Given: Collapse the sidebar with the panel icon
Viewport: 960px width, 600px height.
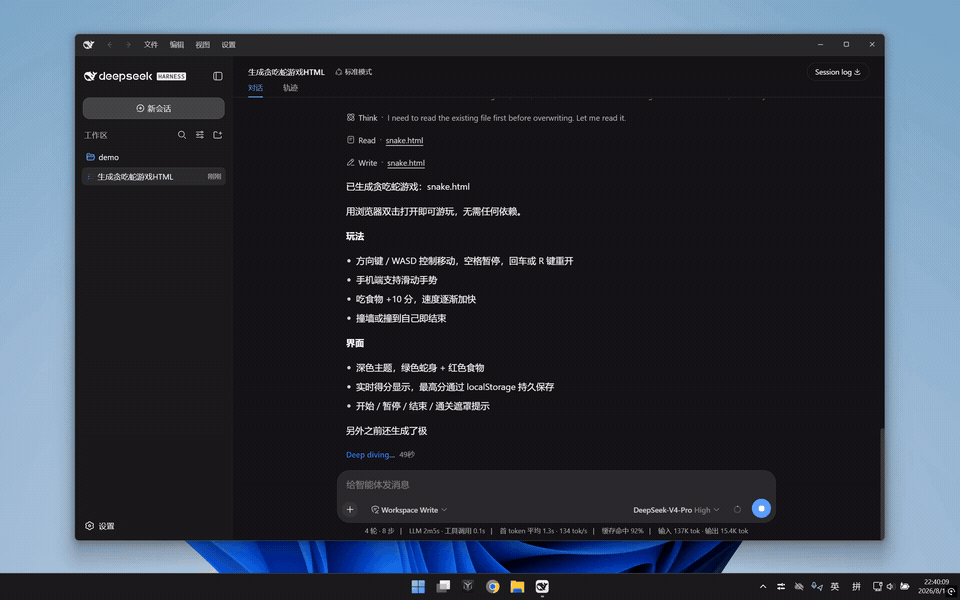Looking at the screenshot, I should pyautogui.click(x=217, y=76).
